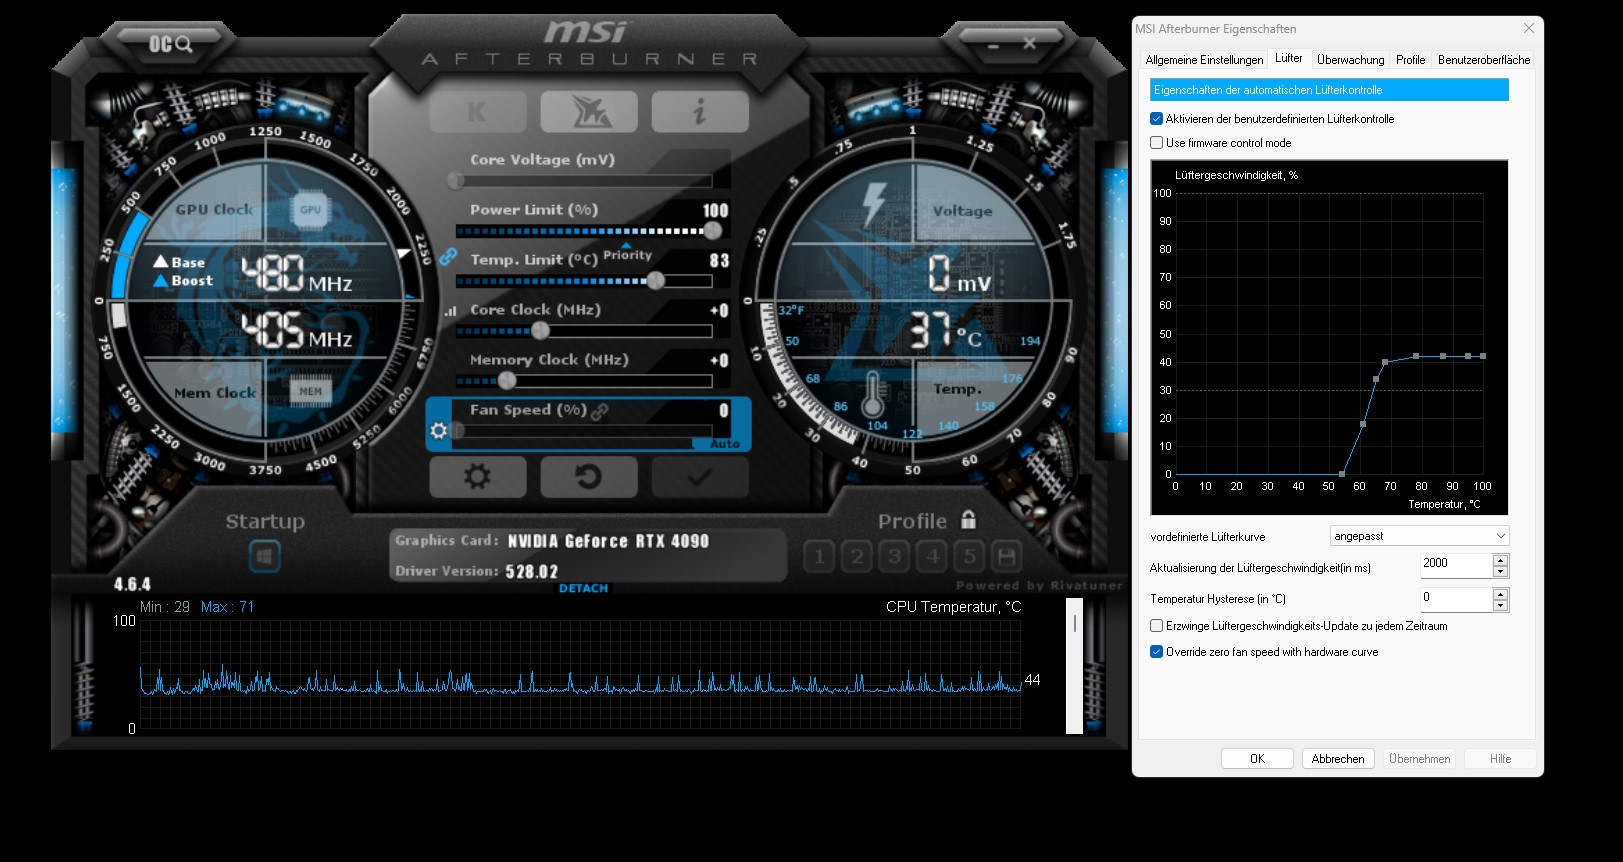Click the Übernehmen button
The height and width of the screenshot is (862, 1623).
tap(1419, 759)
